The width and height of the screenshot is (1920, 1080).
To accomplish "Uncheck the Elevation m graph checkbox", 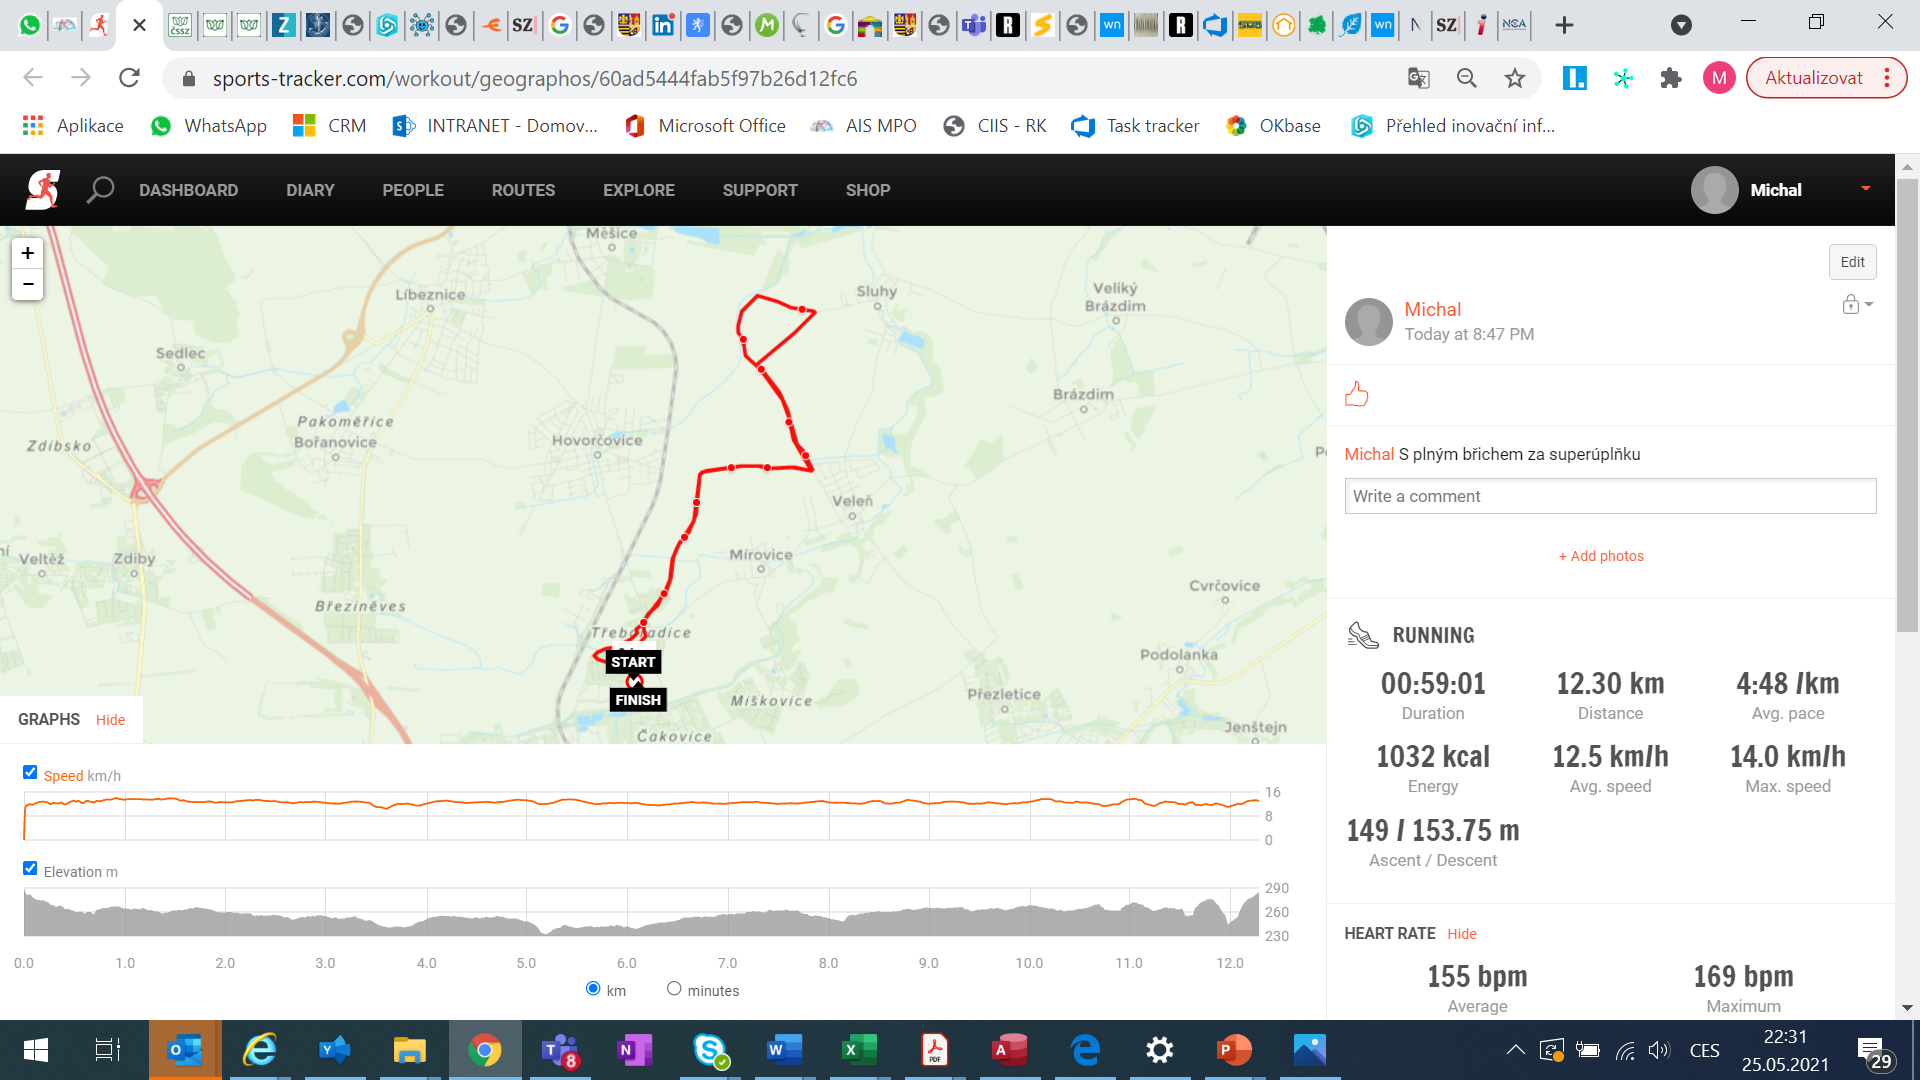I will pos(30,868).
